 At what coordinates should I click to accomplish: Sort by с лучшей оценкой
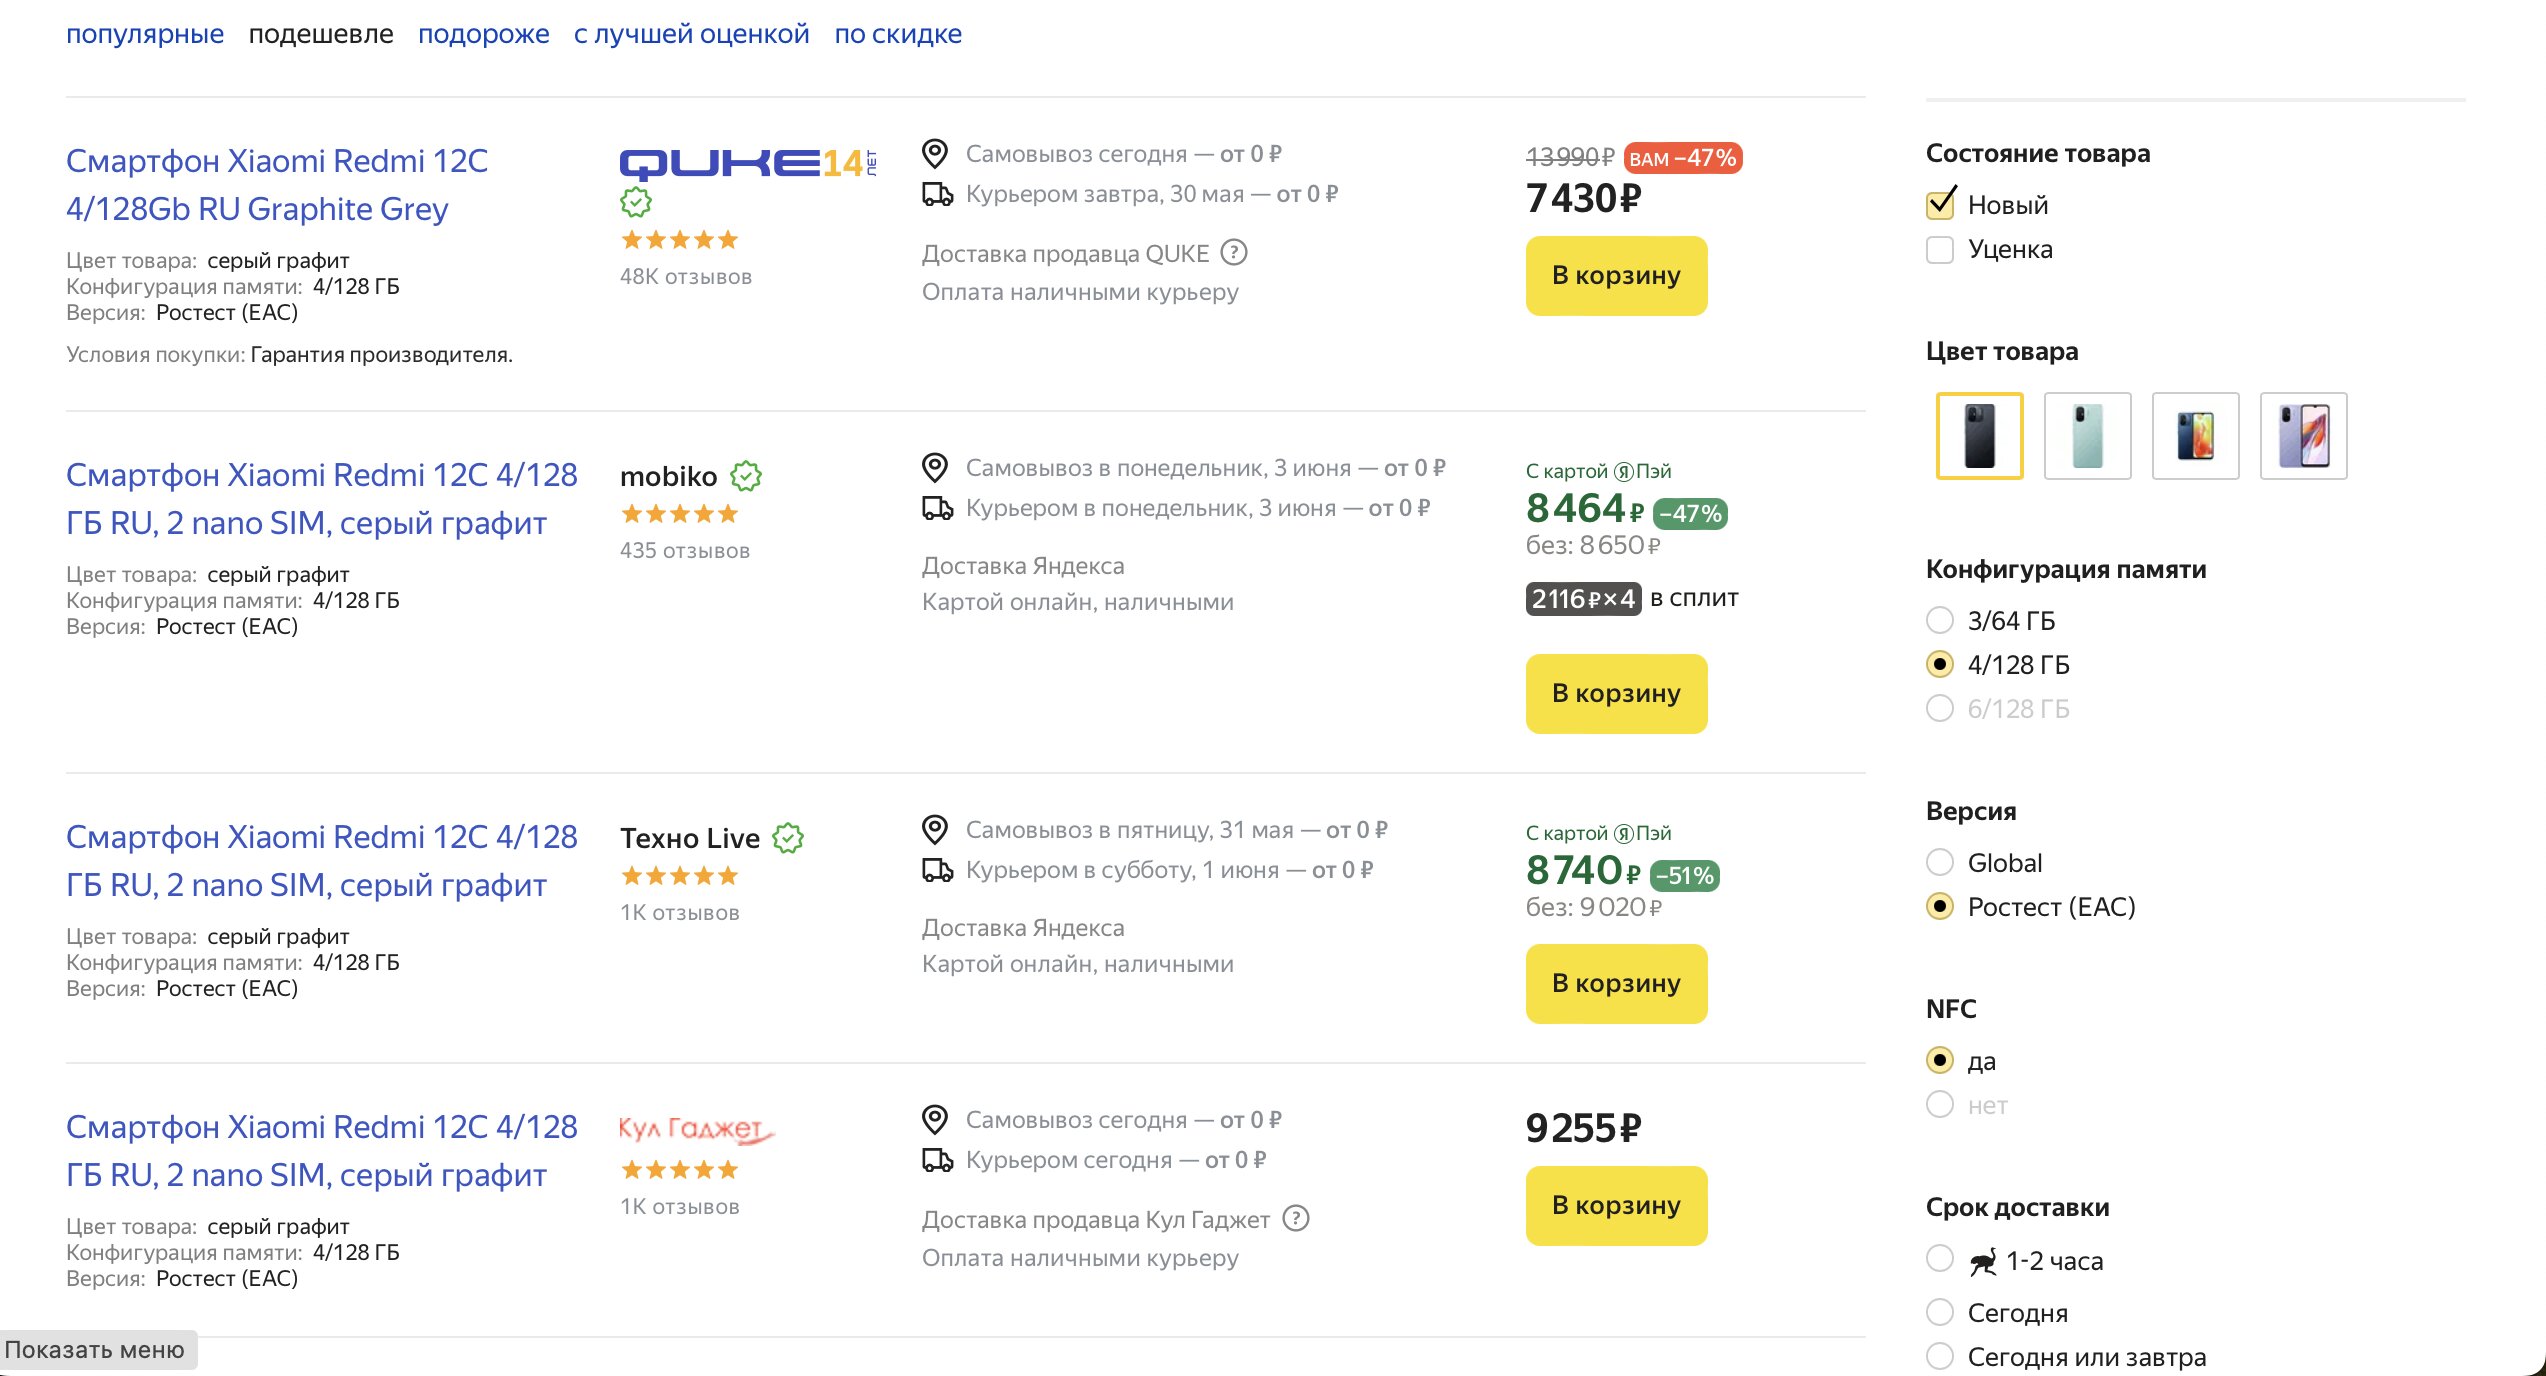tap(692, 33)
